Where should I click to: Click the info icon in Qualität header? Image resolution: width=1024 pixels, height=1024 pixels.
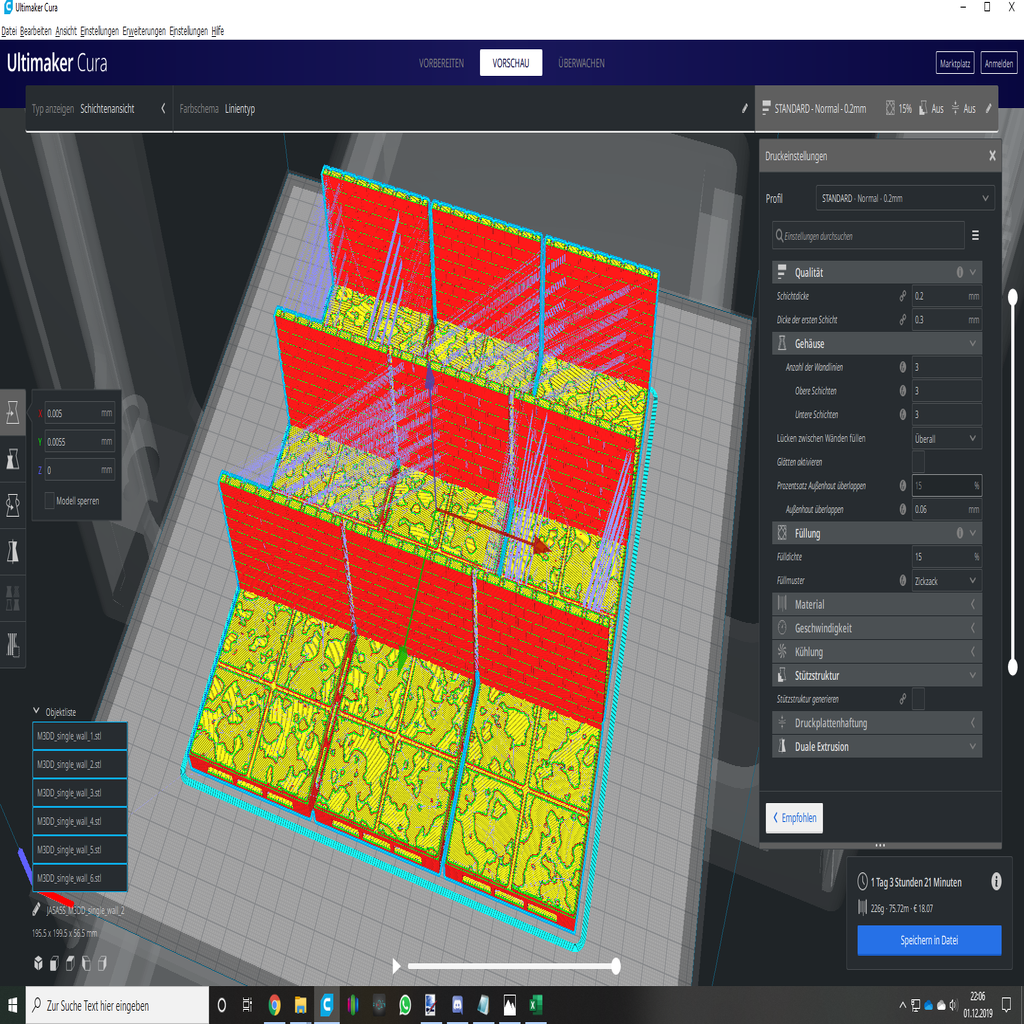[959, 272]
